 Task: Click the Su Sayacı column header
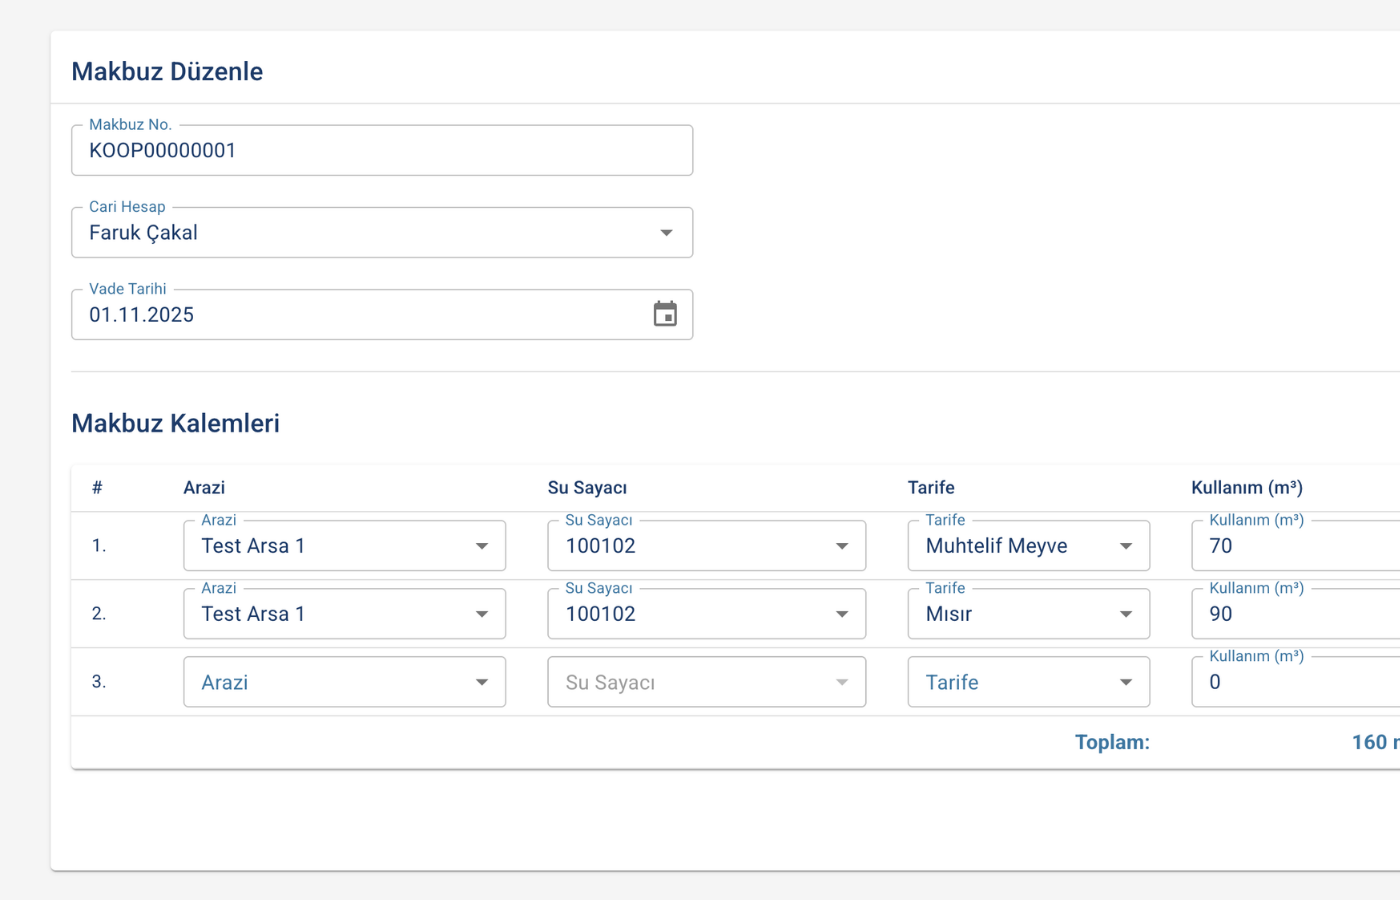point(587,488)
